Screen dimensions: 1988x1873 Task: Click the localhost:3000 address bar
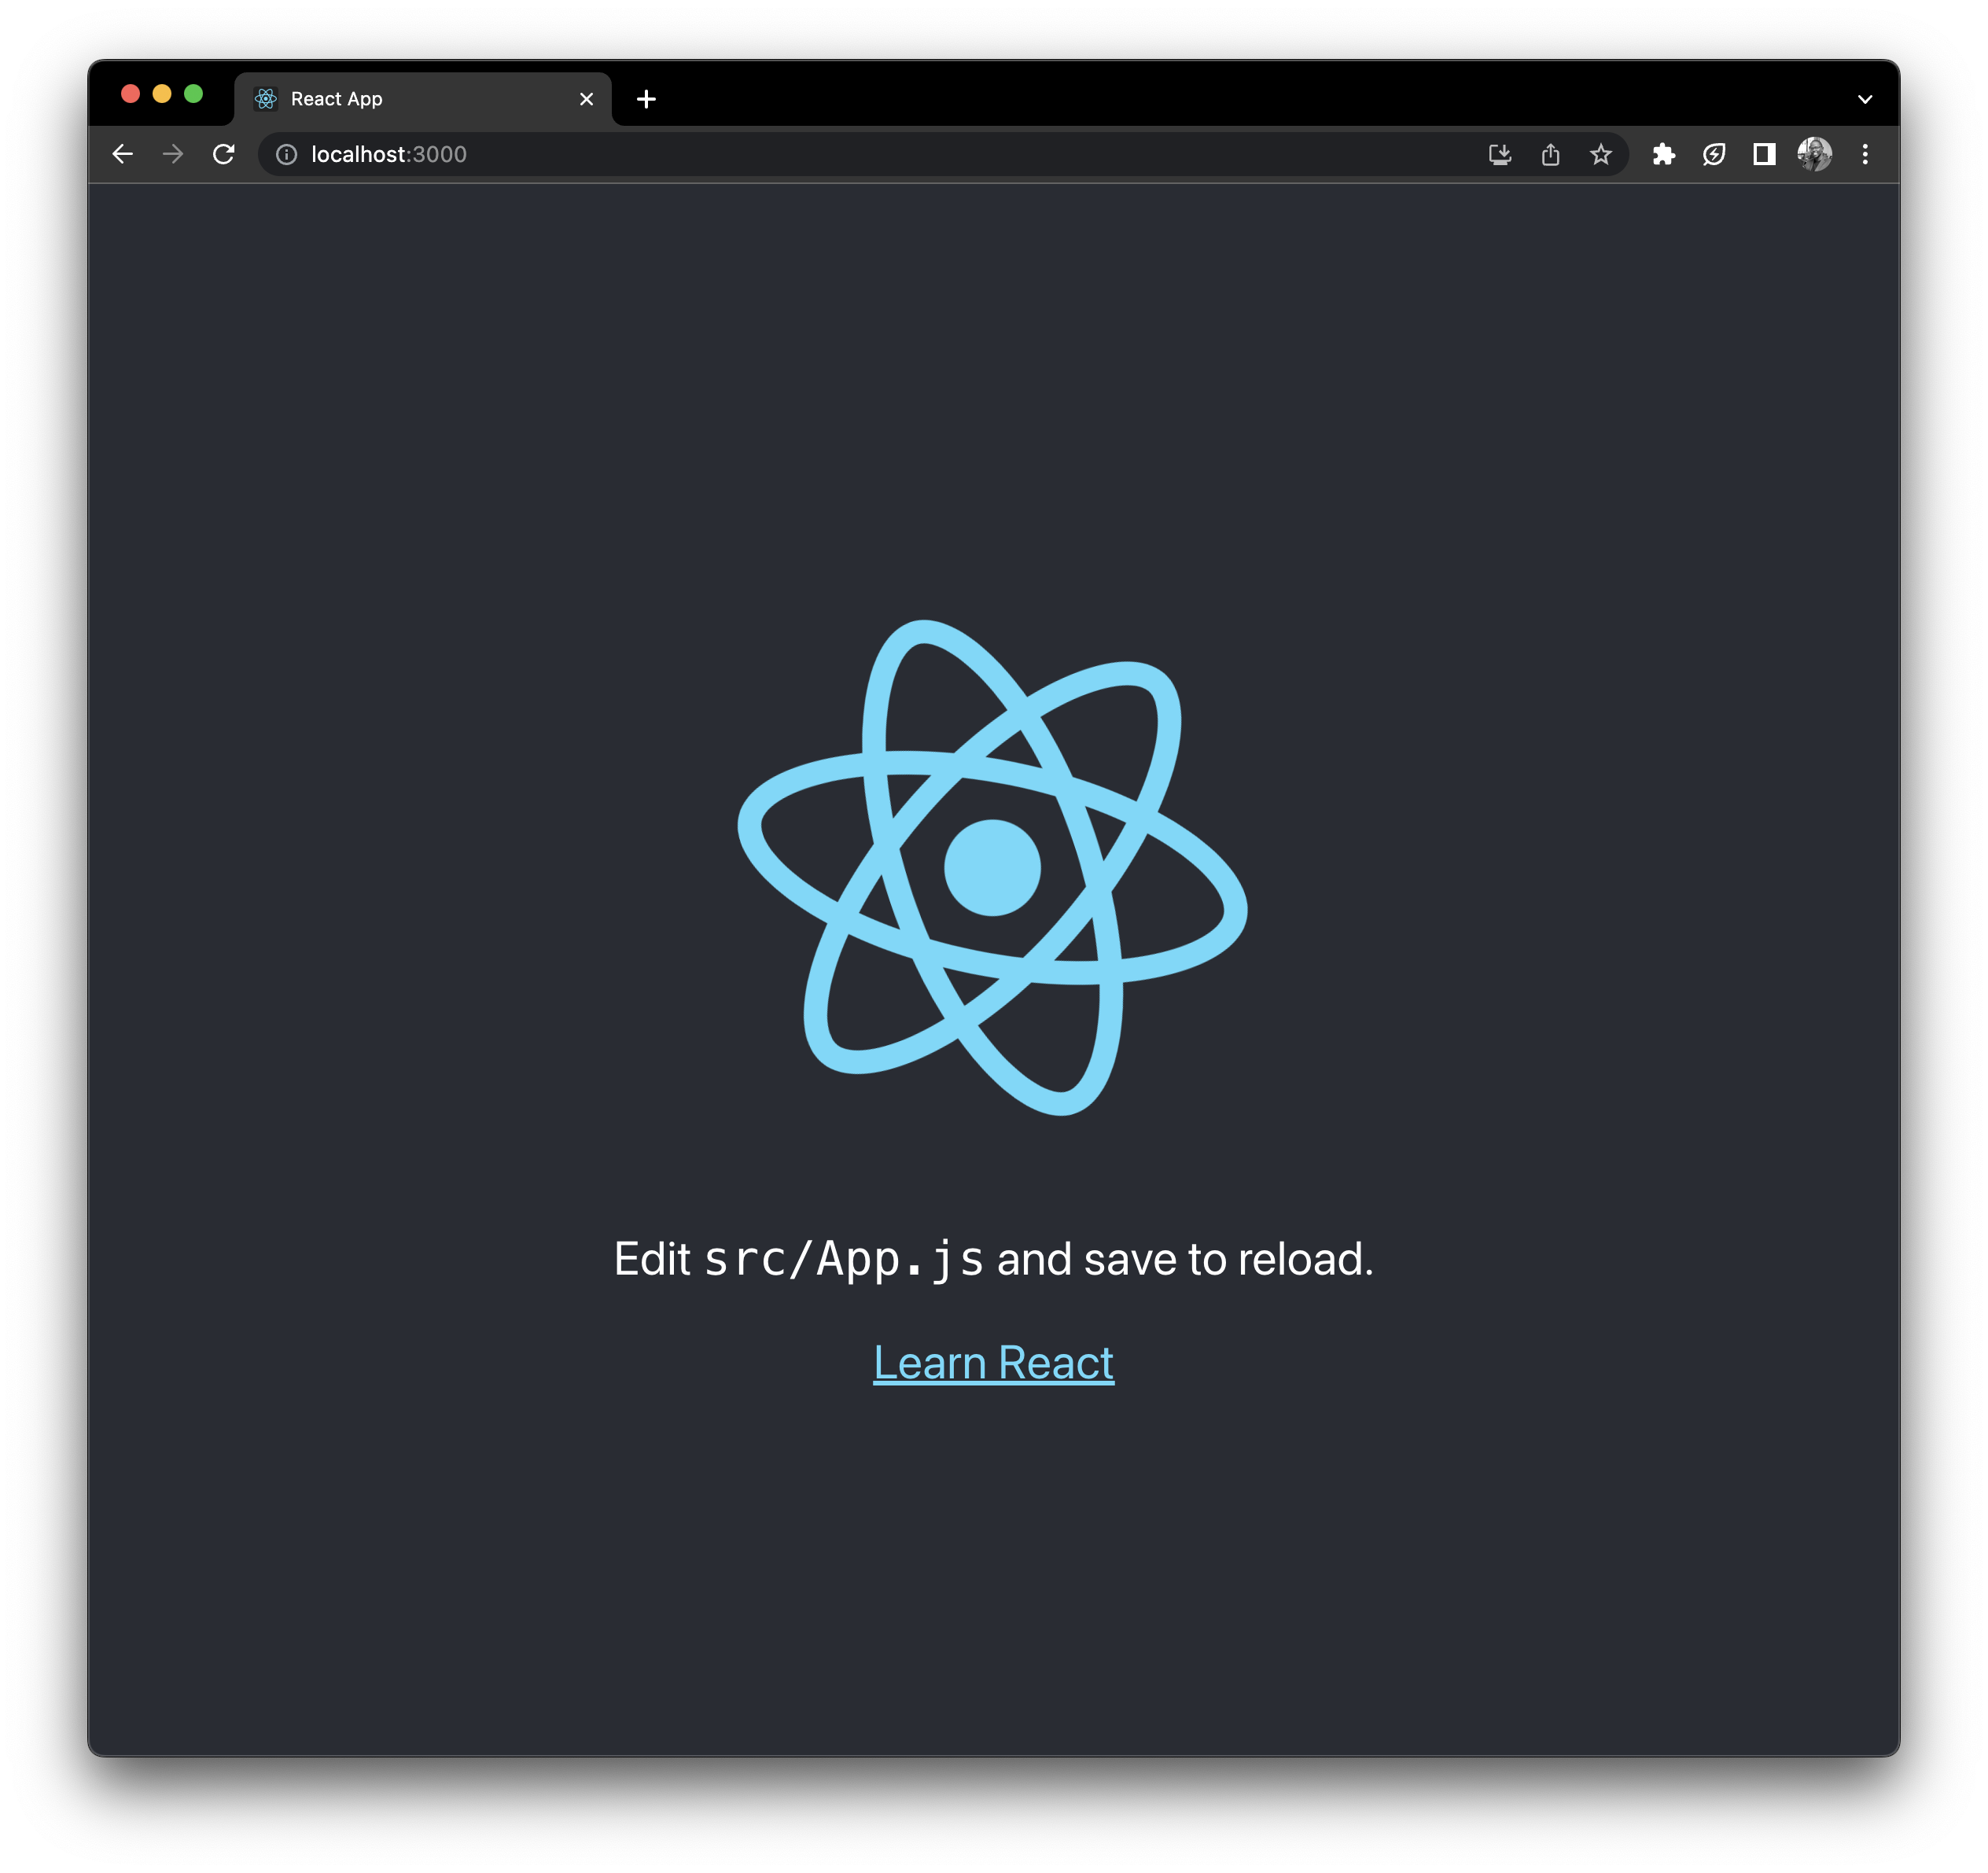pos(388,153)
